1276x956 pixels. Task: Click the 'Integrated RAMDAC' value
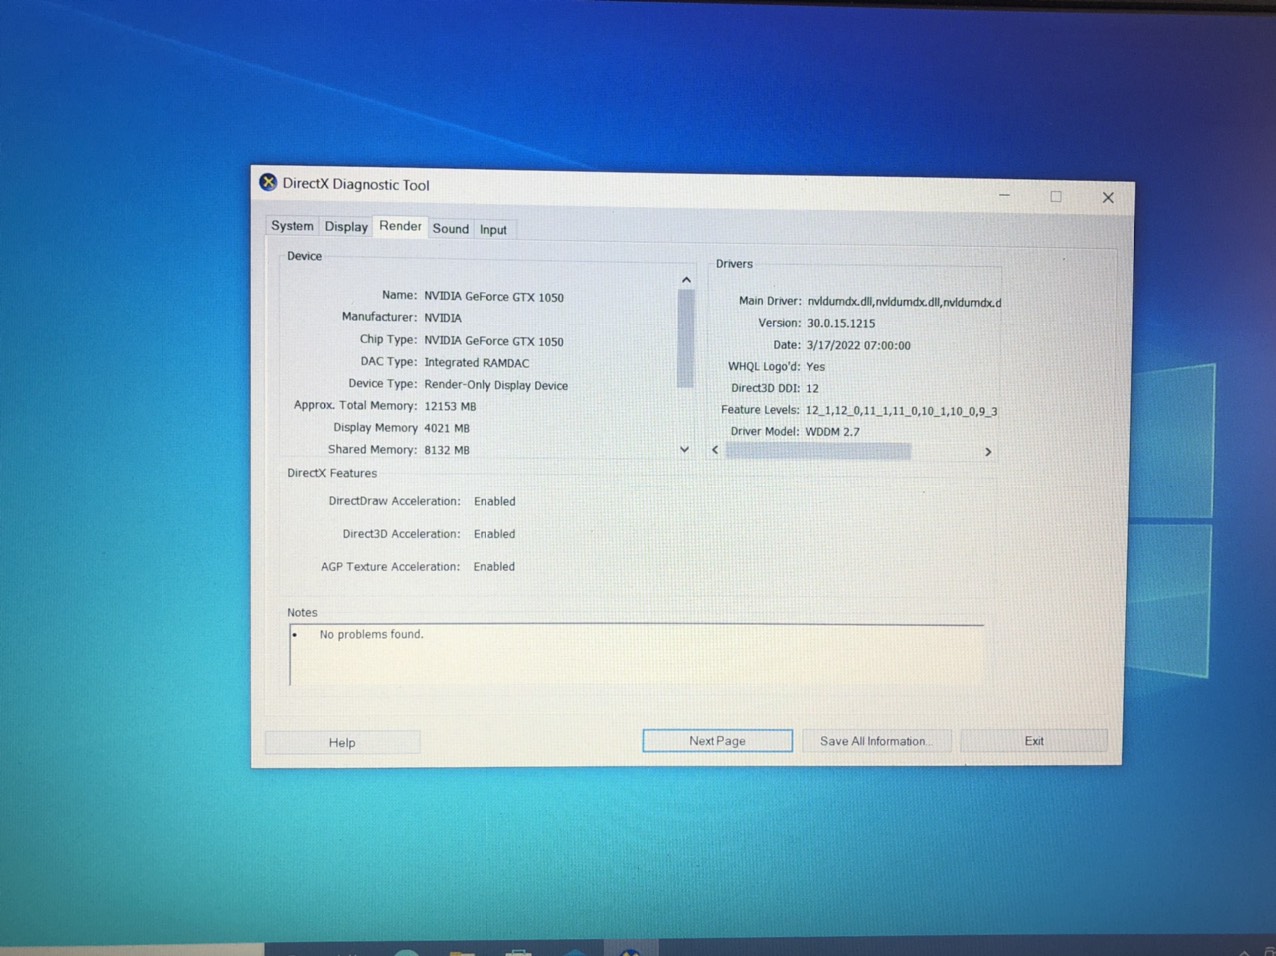coord(477,363)
